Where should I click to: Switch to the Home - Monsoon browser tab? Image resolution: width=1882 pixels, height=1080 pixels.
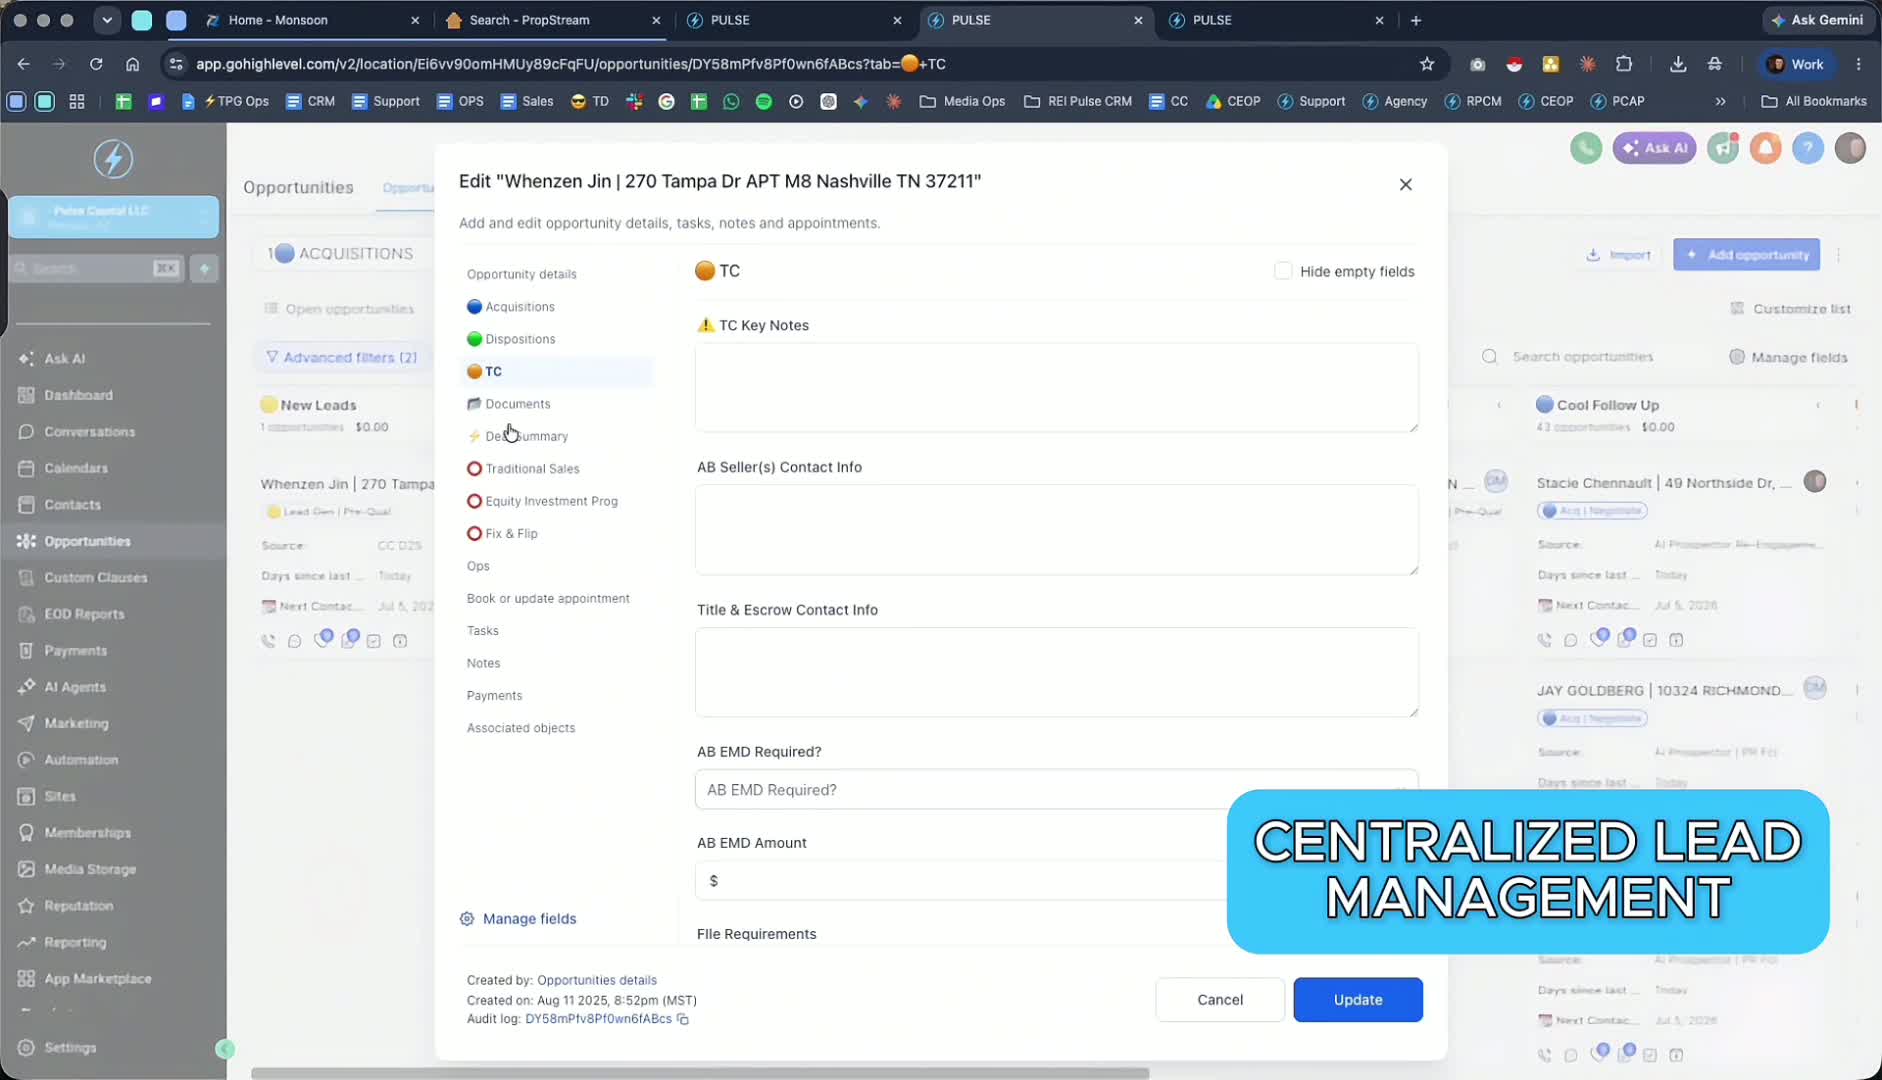313,20
